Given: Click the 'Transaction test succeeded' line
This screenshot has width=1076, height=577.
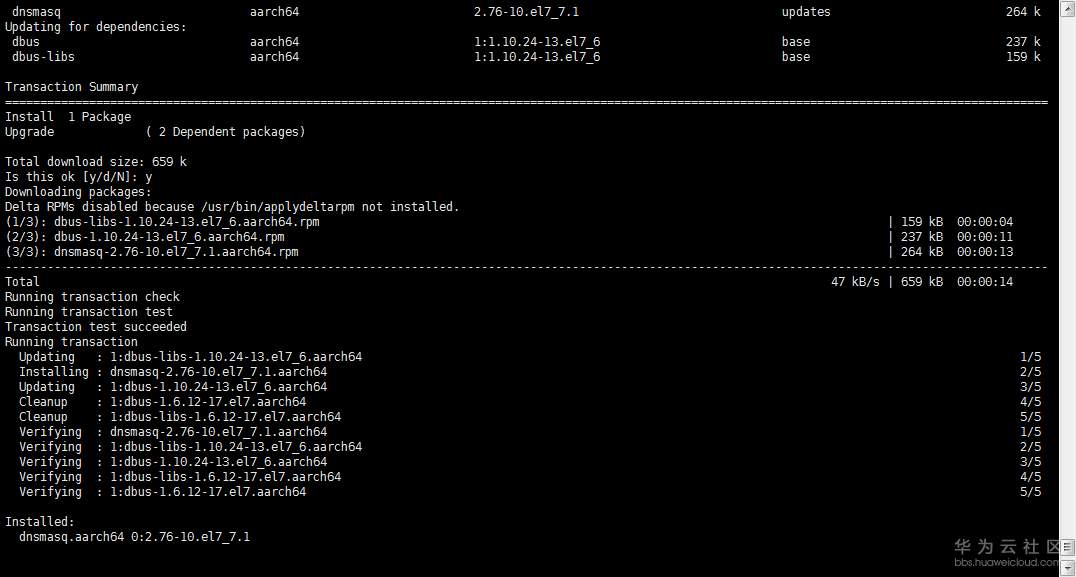Looking at the screenshot, I should click(x=95, y=327).
